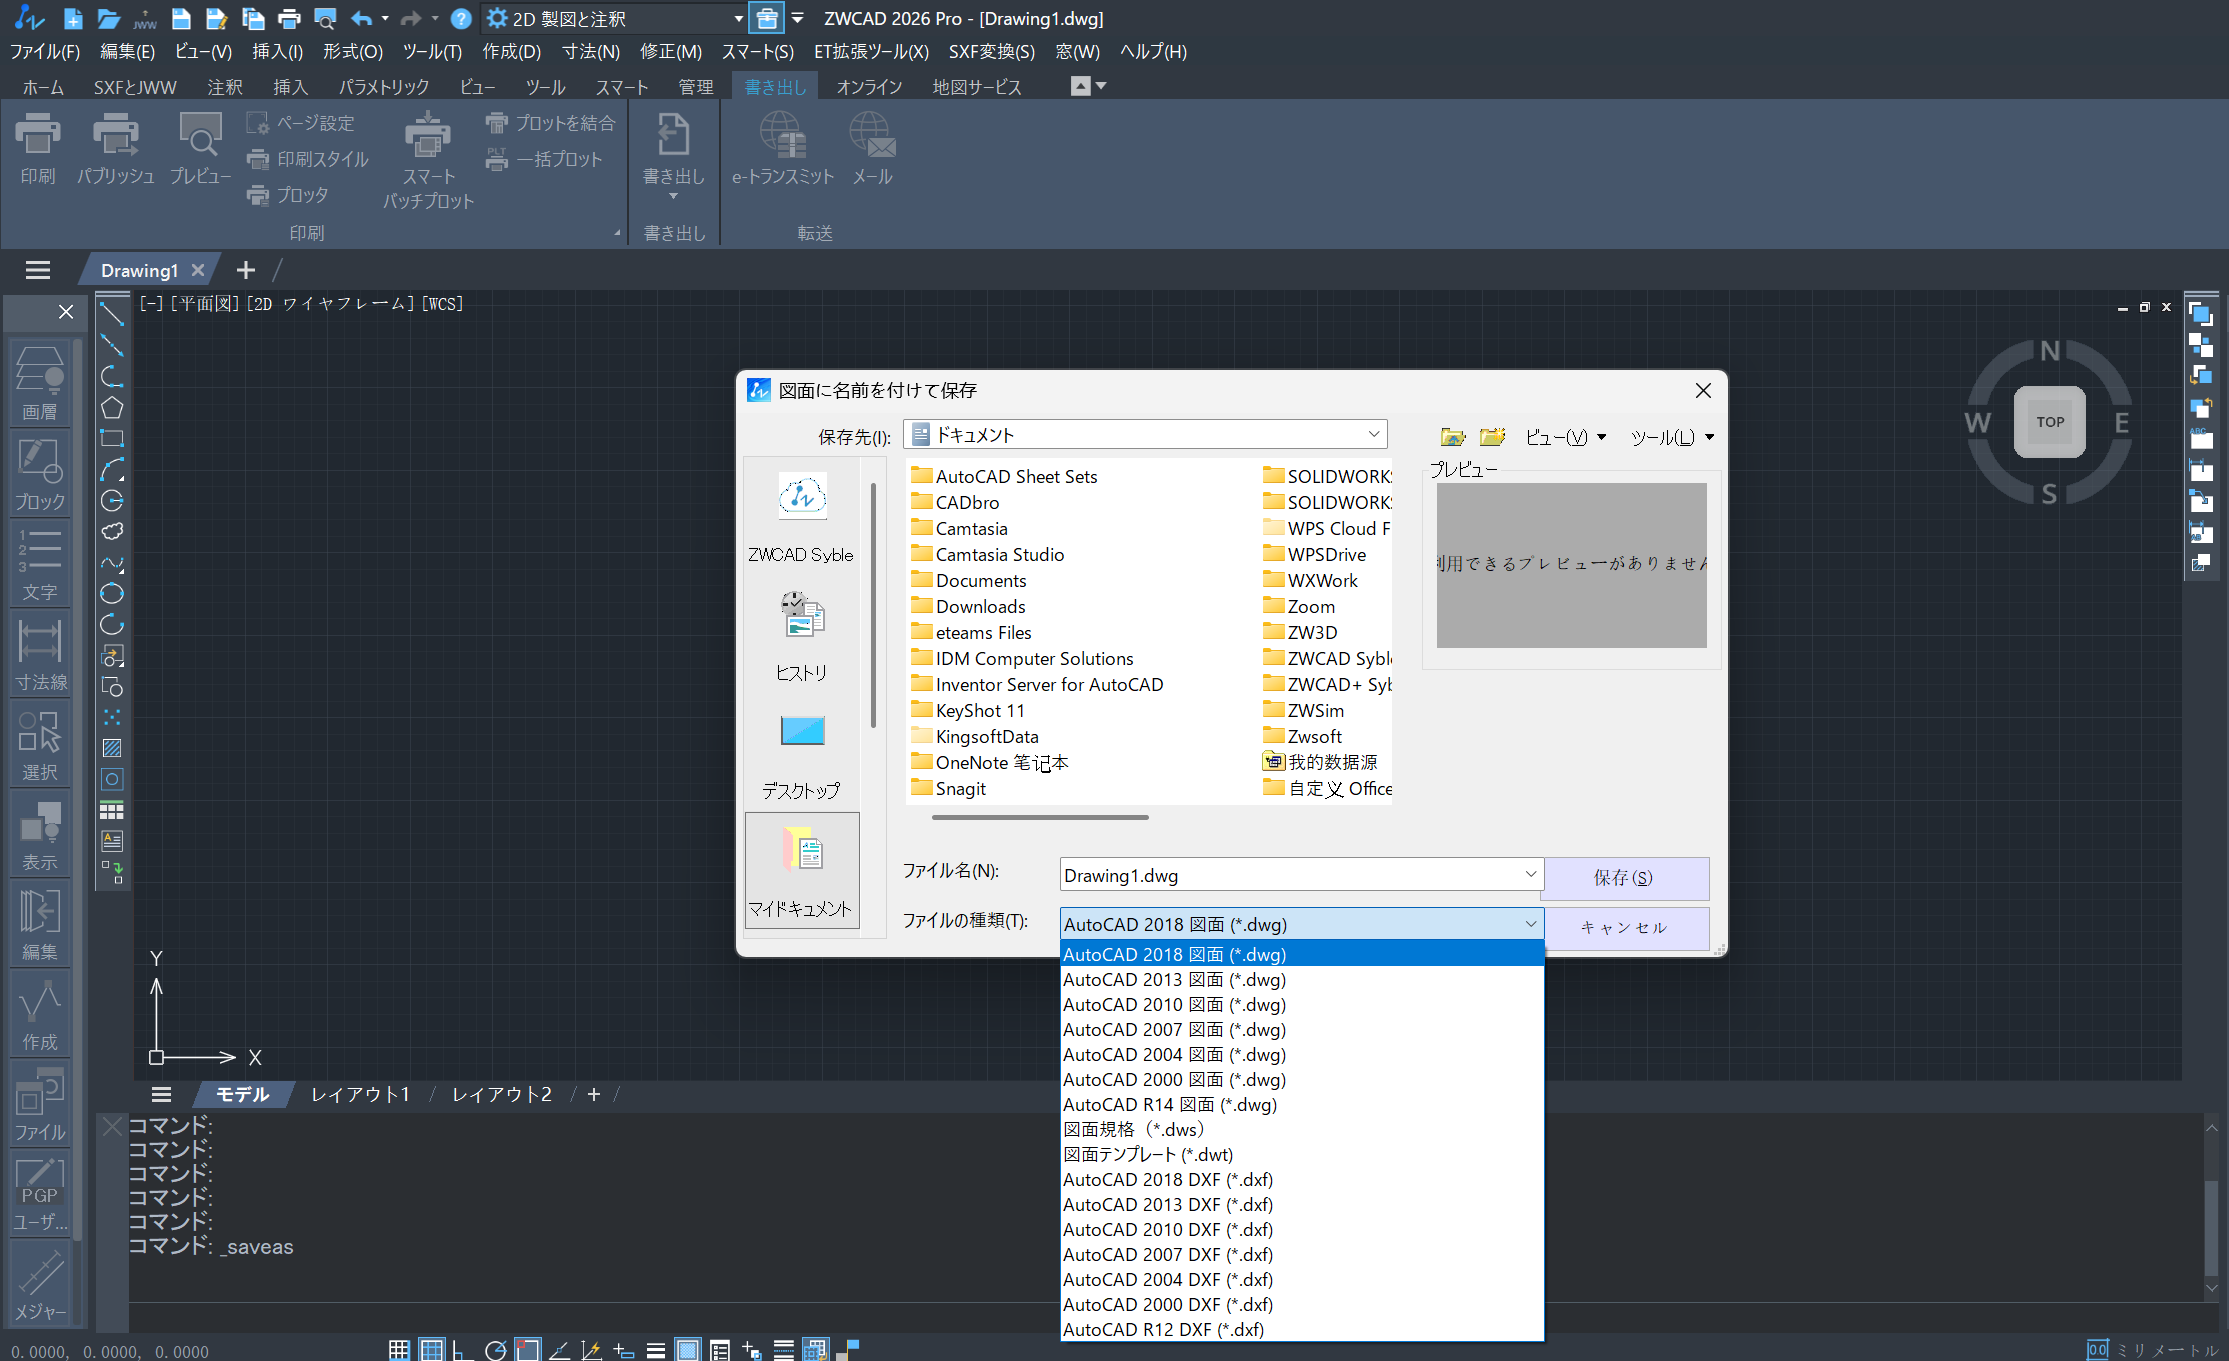Click the Undo icon in quick access toolbar
Screen dimensions: 2229x1361
(x=361, y=18)
